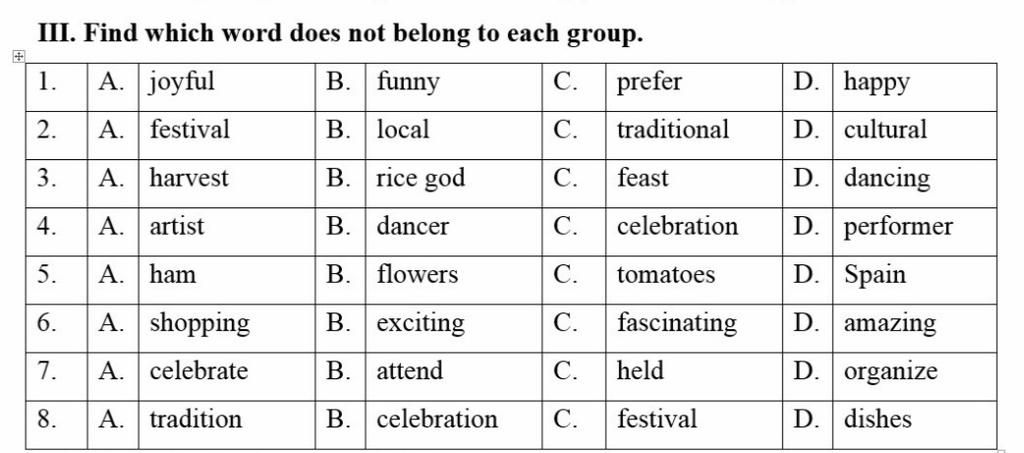Click the table move handle icon
This screenshot has width=1024, height=453.
18,57
